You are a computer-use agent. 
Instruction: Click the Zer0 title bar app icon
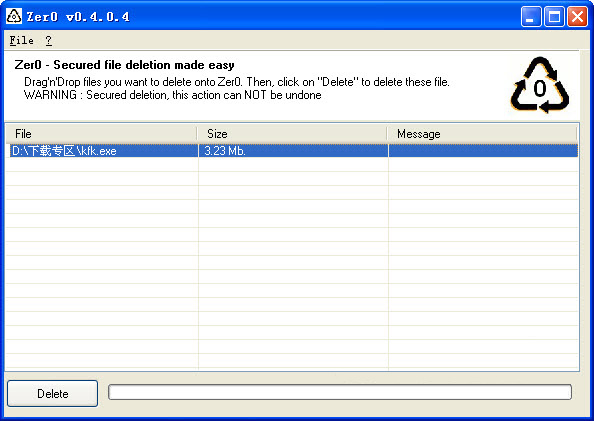(x=14, y=16)
